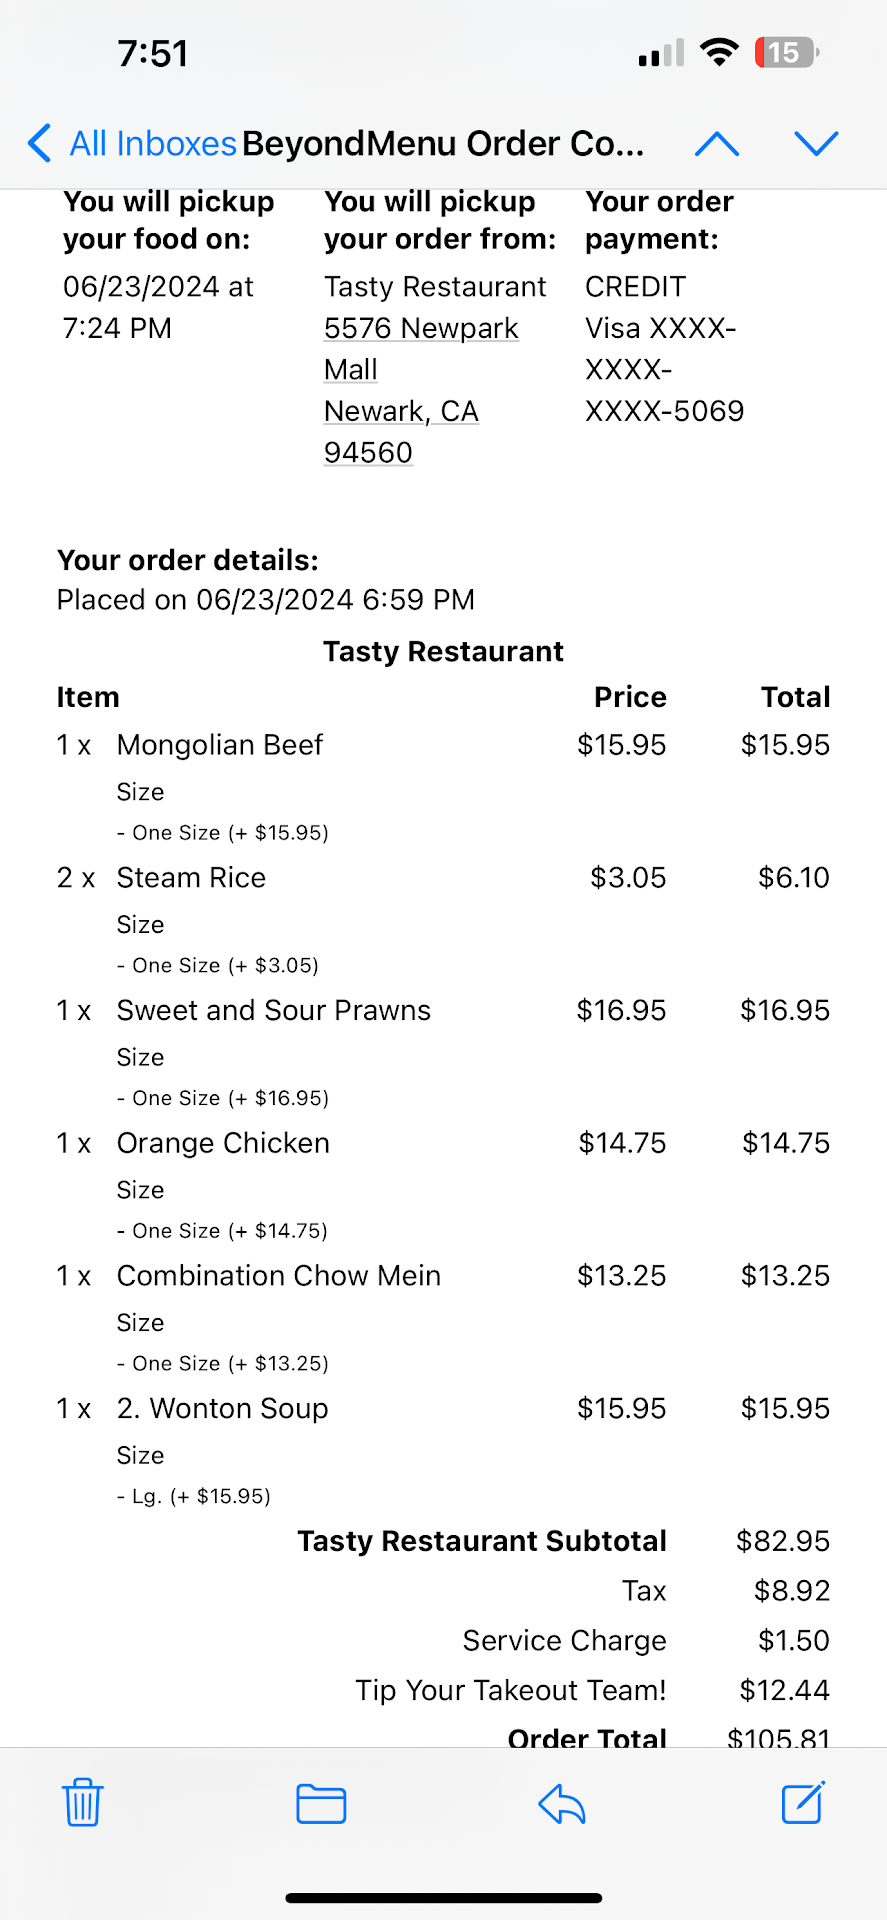Viewport: 887px width, 1920px height.
Task: Tap the Mongolian Beef item row
Action: click(220, 745)
